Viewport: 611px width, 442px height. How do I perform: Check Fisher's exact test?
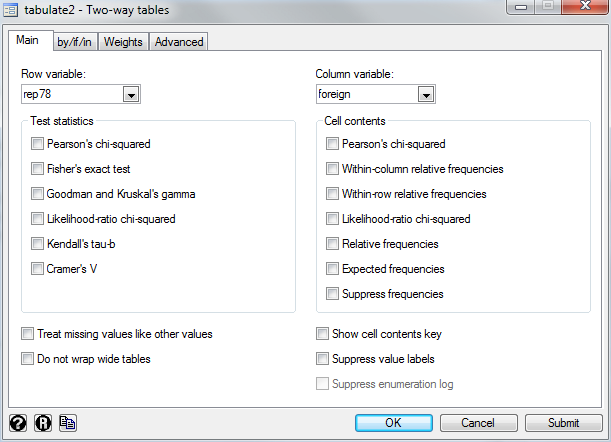coord(37,169)
